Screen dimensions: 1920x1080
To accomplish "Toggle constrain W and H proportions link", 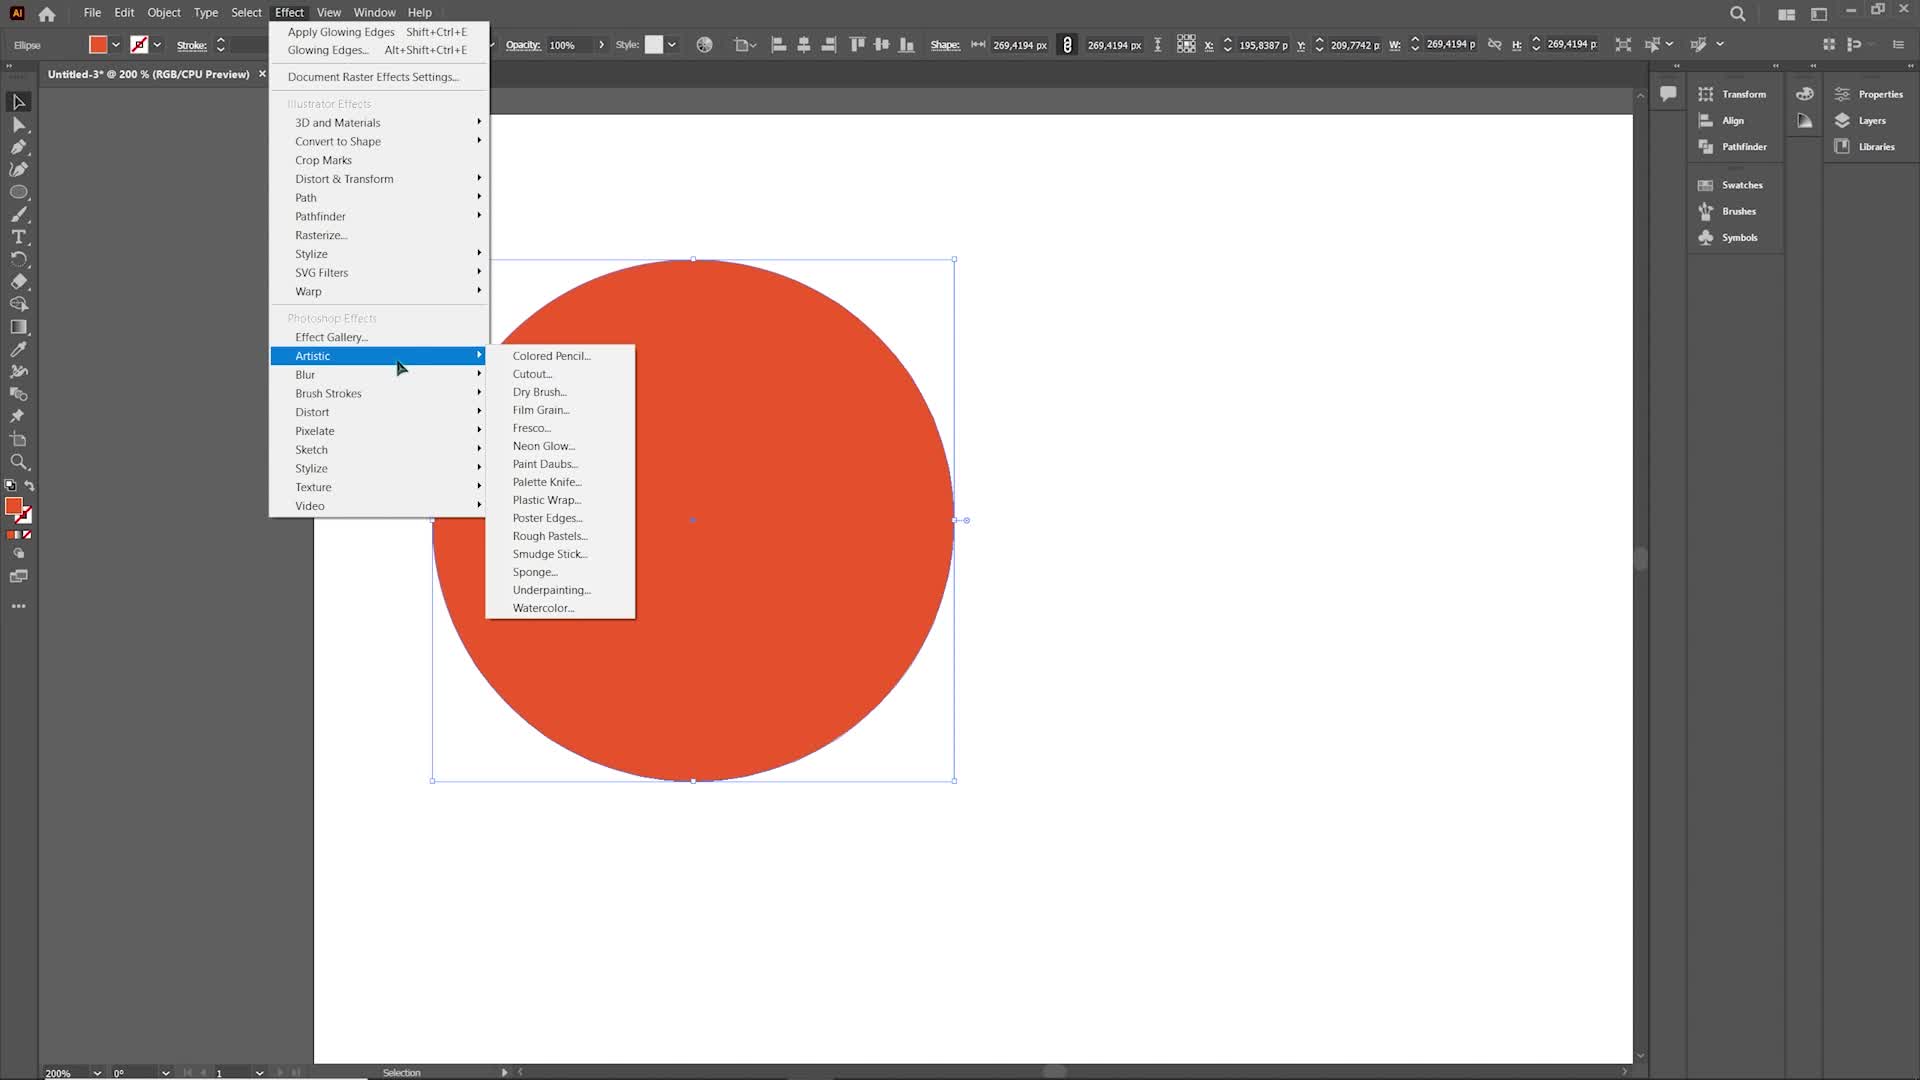I will coord(1495,45).
